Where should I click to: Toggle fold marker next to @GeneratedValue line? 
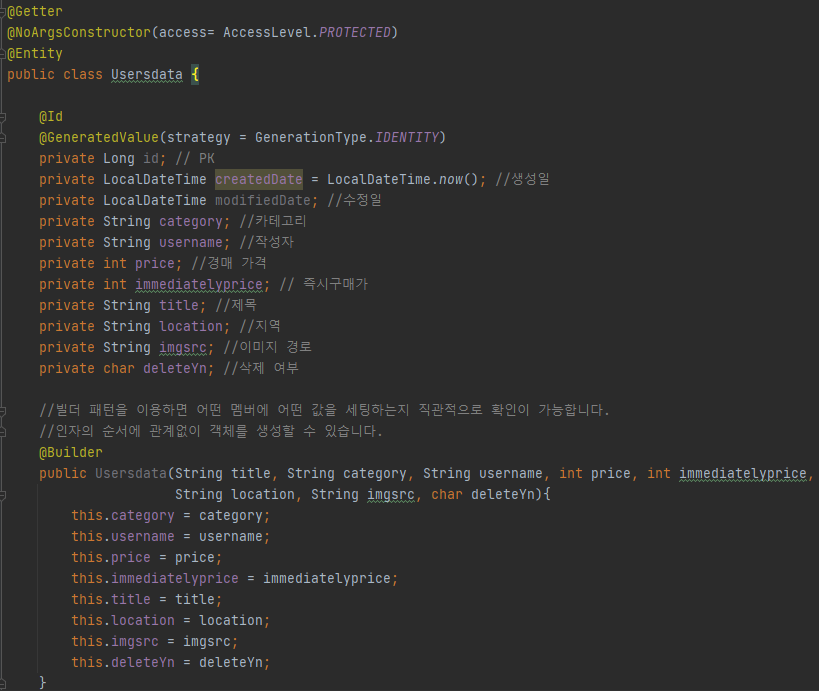(3, 138)
